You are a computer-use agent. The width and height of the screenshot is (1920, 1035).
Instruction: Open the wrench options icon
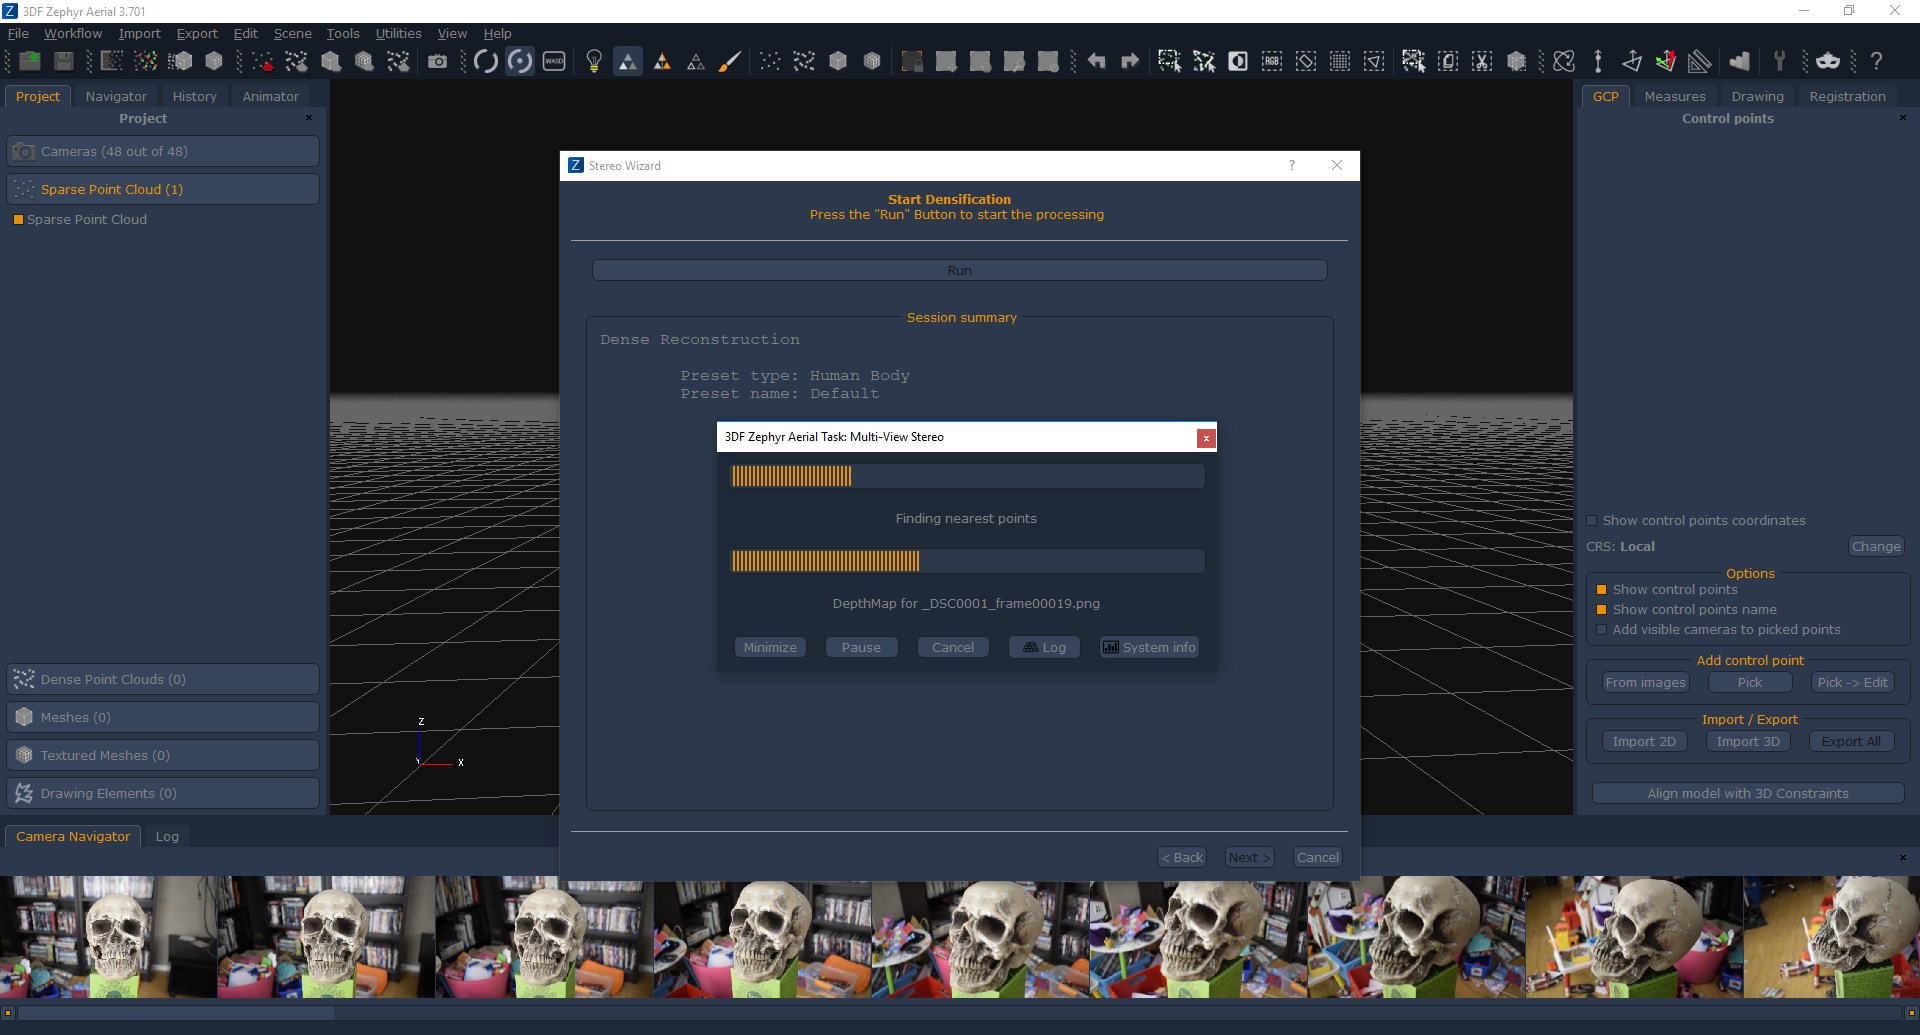click(x=1779, y=61)
